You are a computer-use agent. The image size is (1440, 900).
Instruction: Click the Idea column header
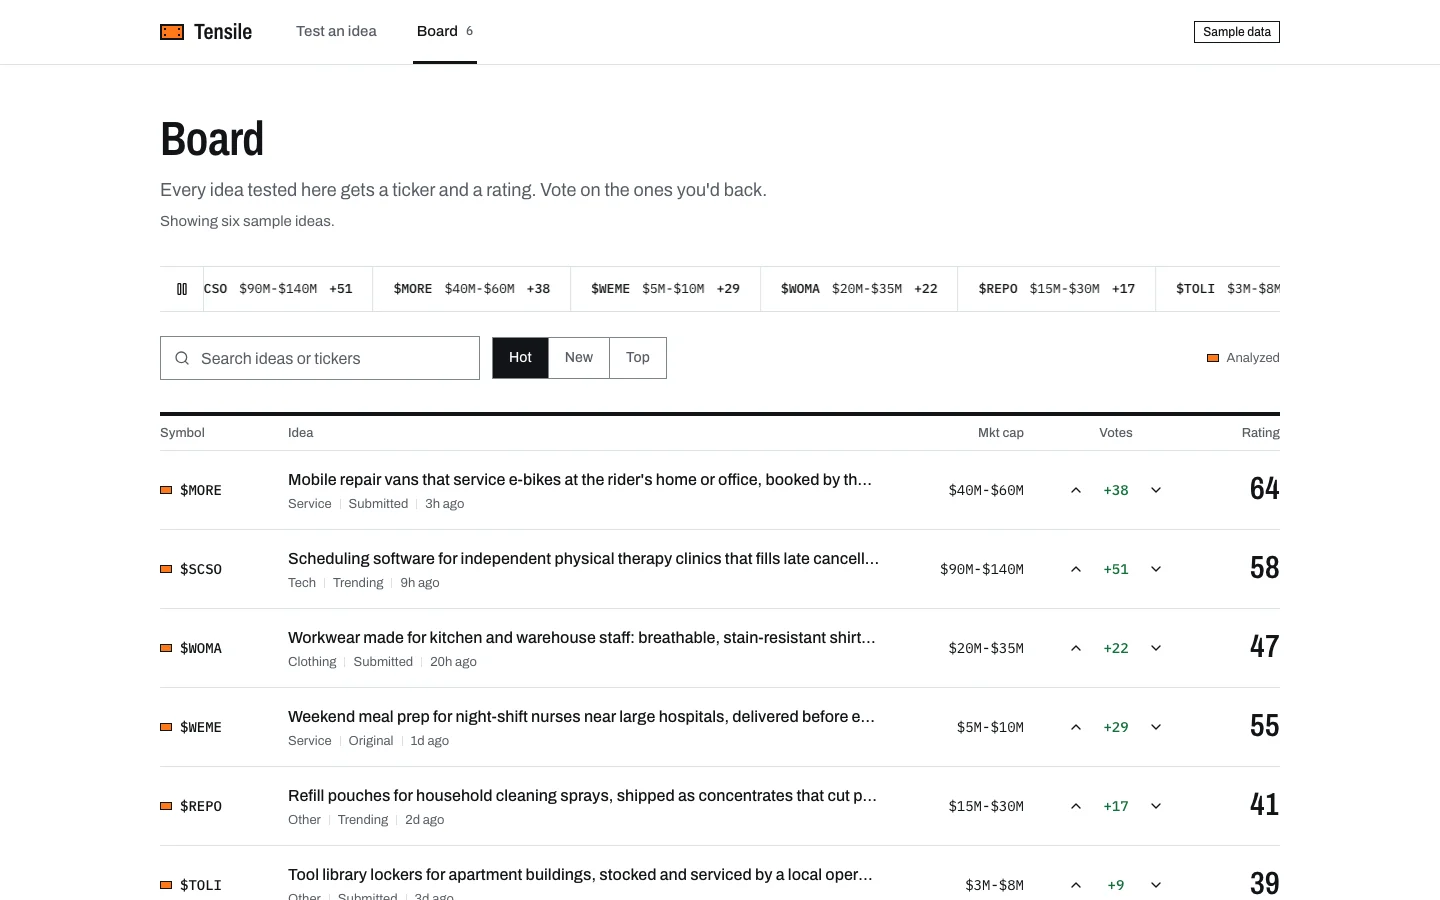pos(300,433)
